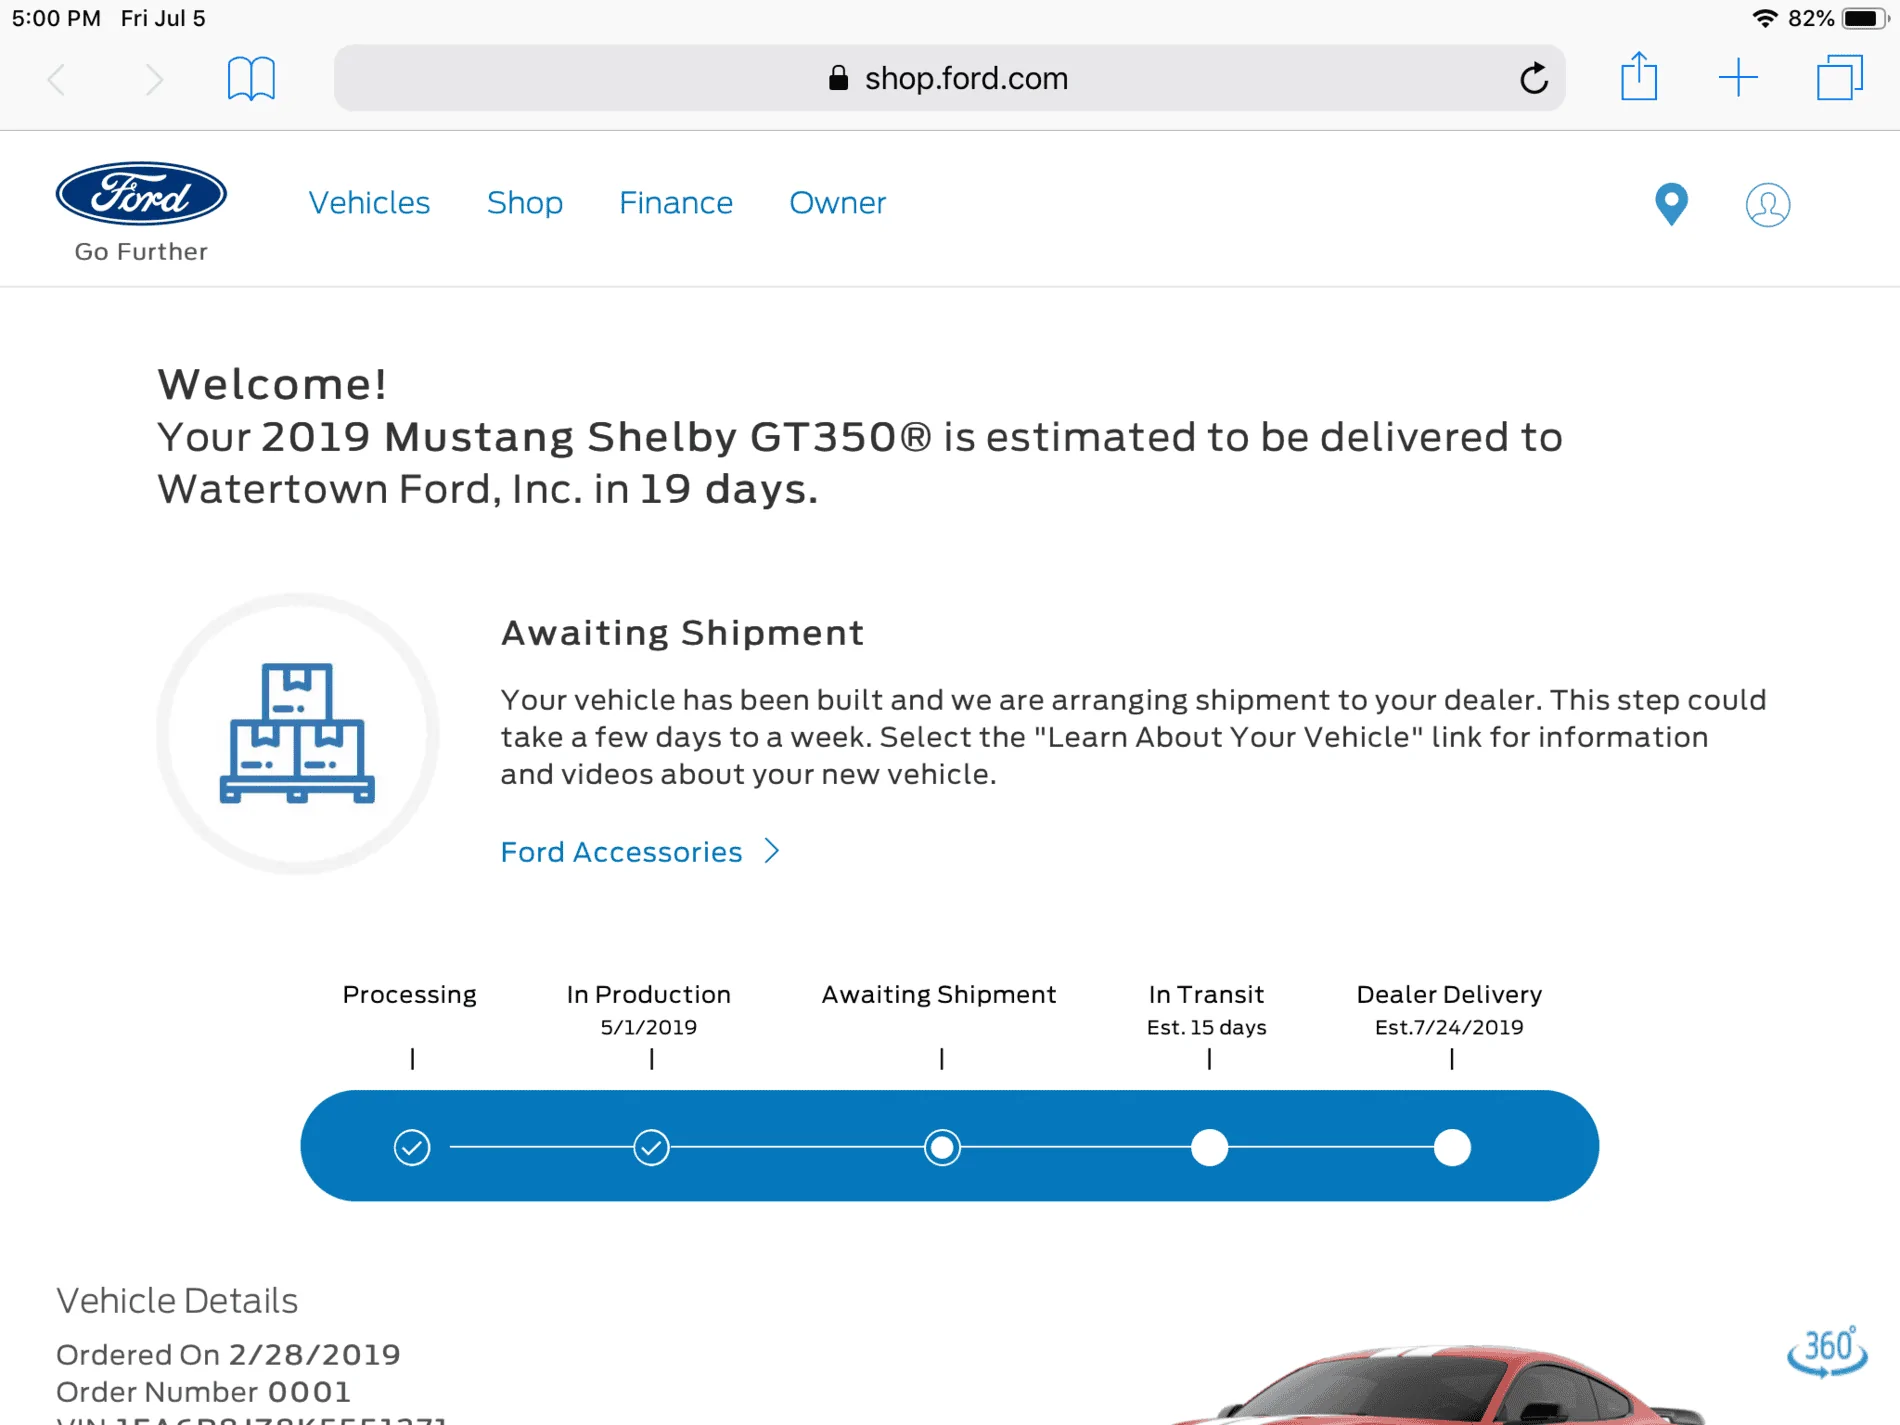Click the In Production 5/1/2019 date
1900x1425 pixels.
click(x=649, y=1027)
